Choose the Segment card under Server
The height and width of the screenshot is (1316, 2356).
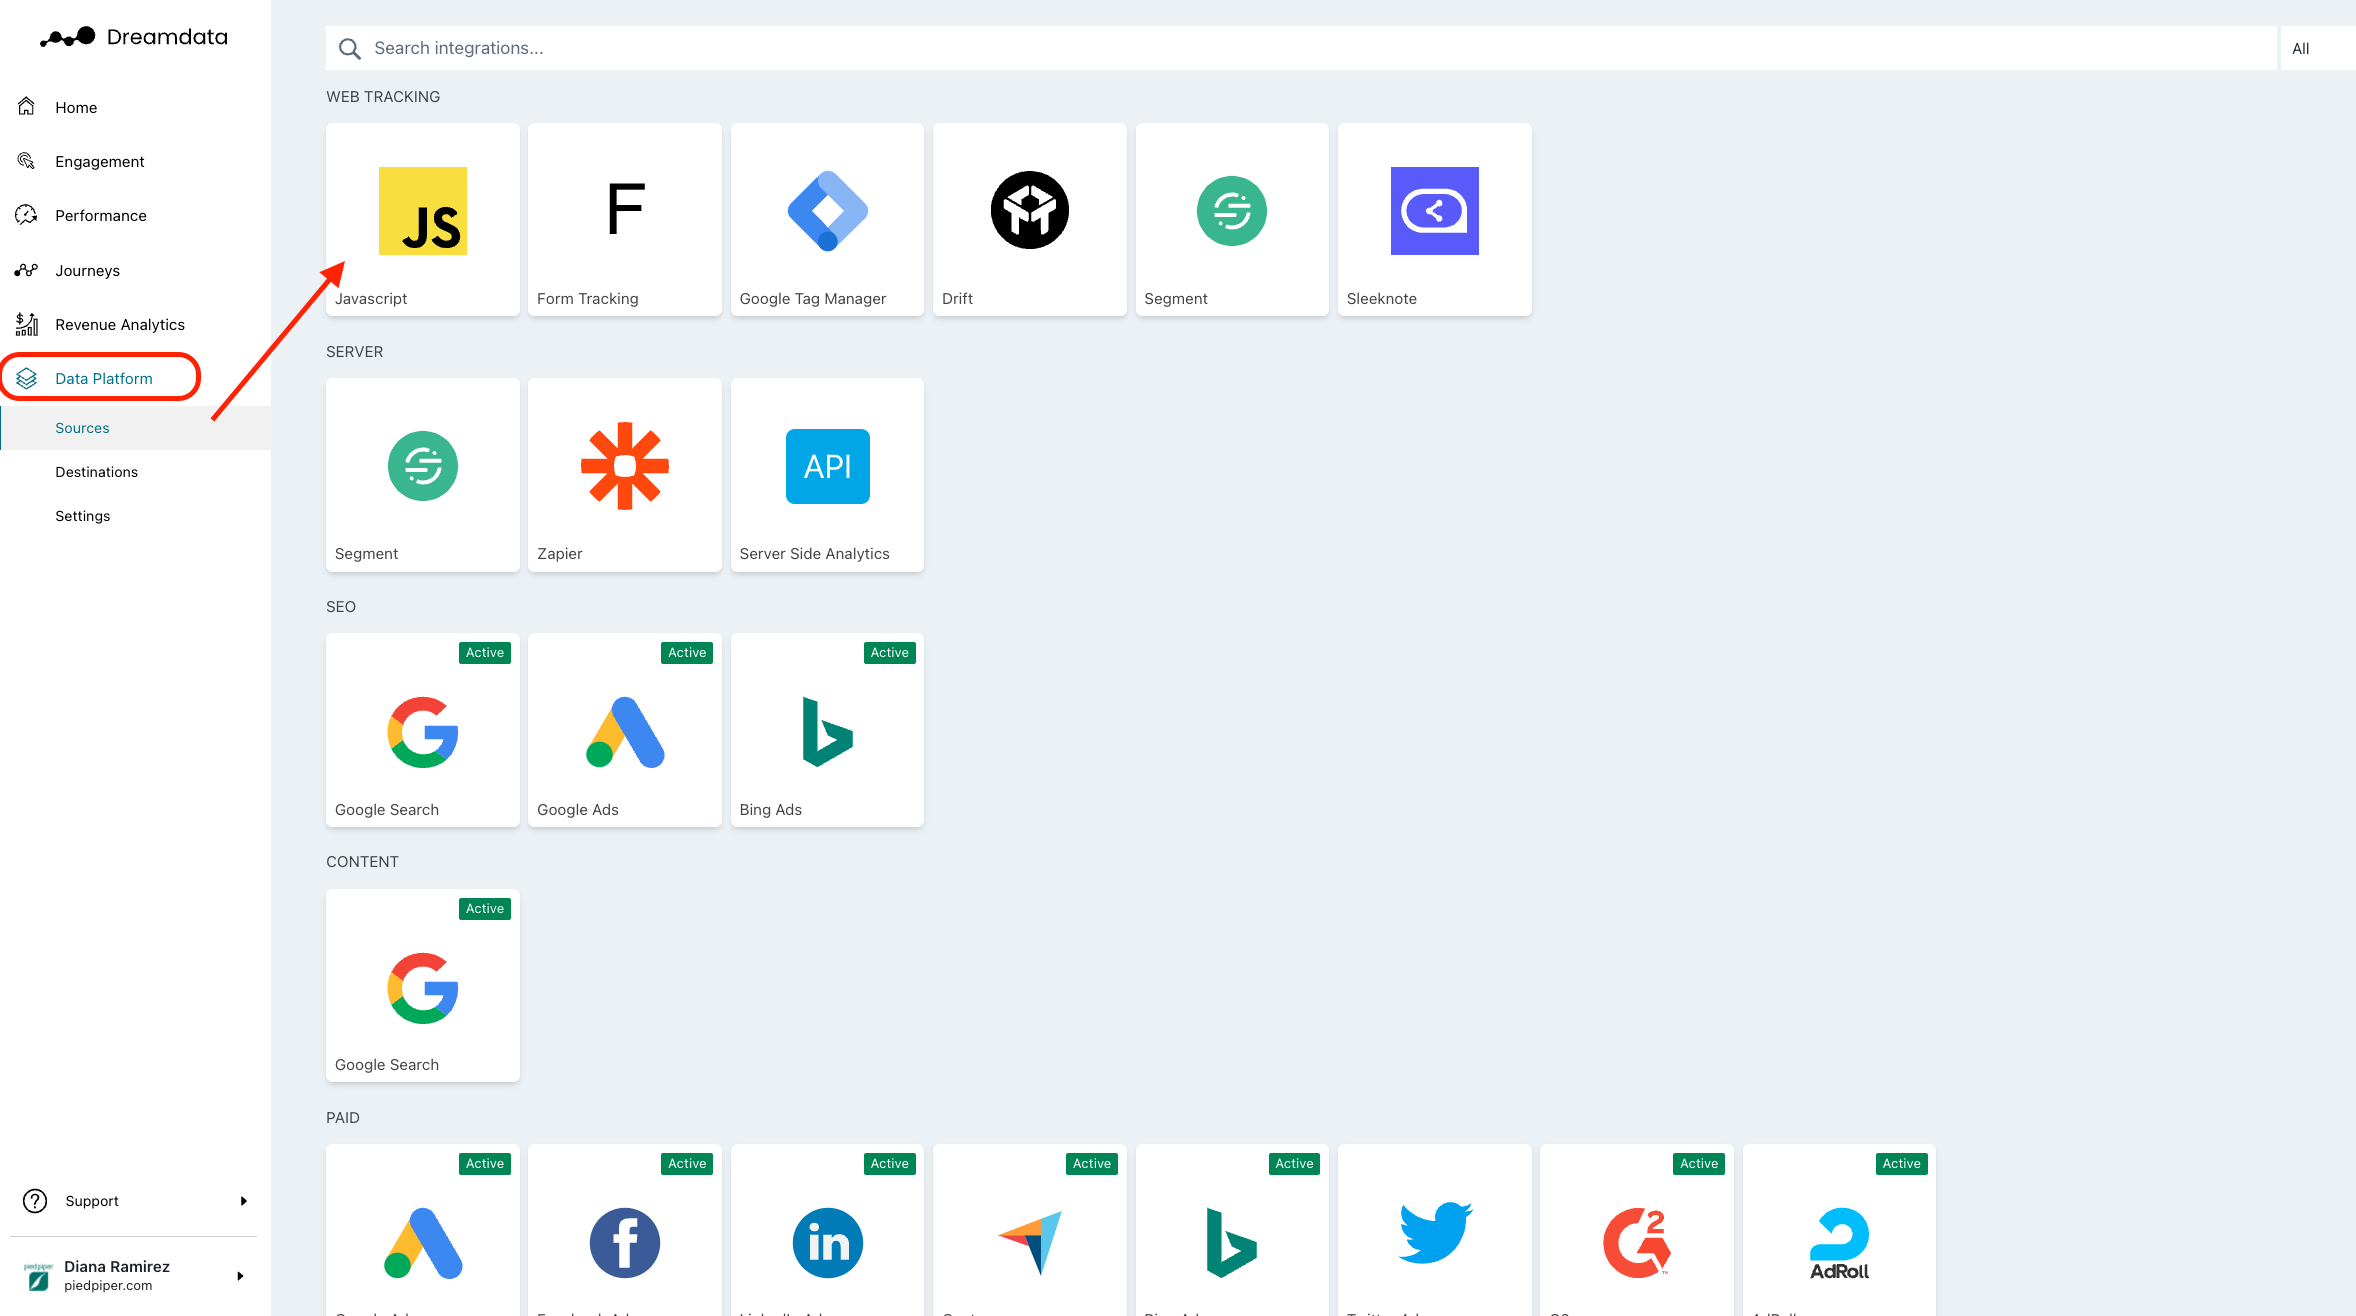point(422,475)
